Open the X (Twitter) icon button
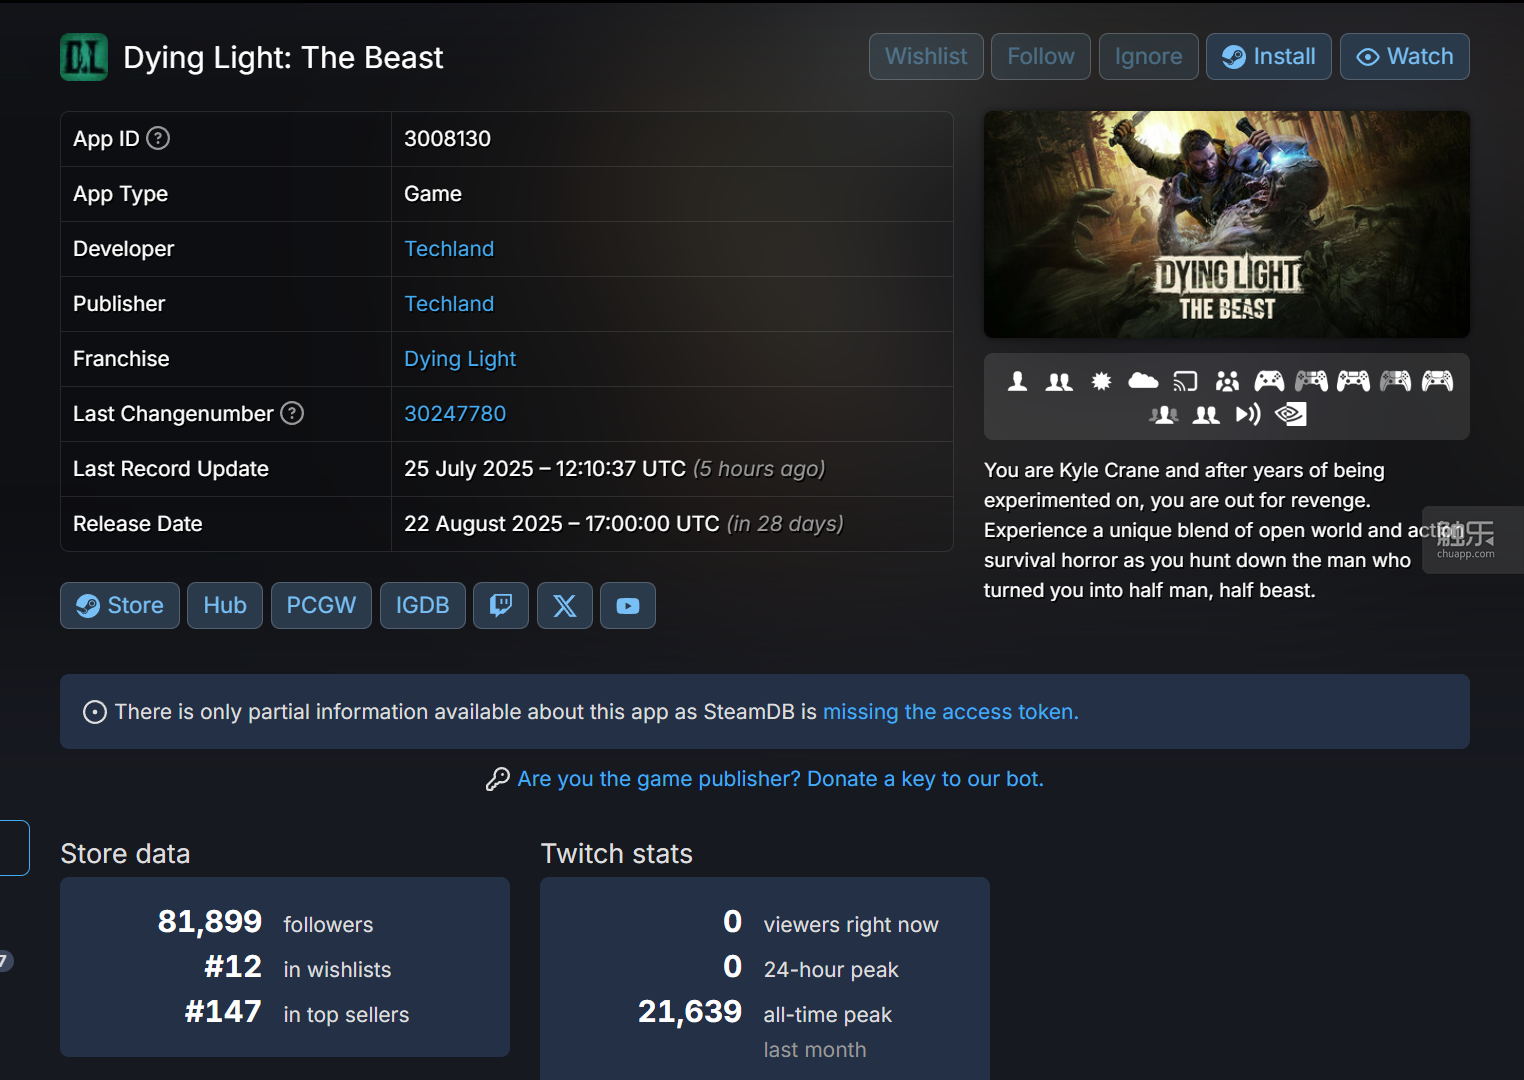Viewport: 1524px width, 1080px height. 564,606
